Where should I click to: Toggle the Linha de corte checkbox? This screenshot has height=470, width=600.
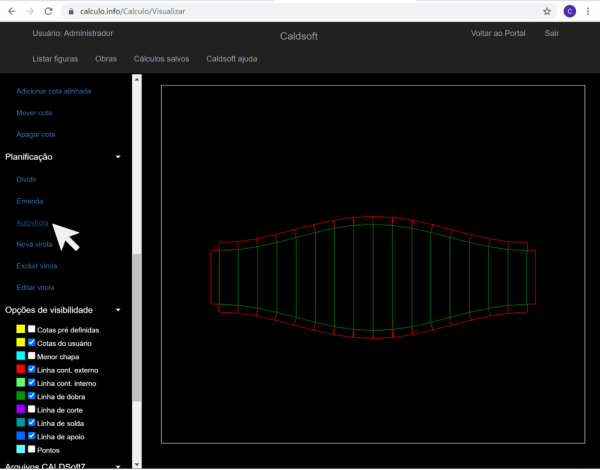click(32, 409)
